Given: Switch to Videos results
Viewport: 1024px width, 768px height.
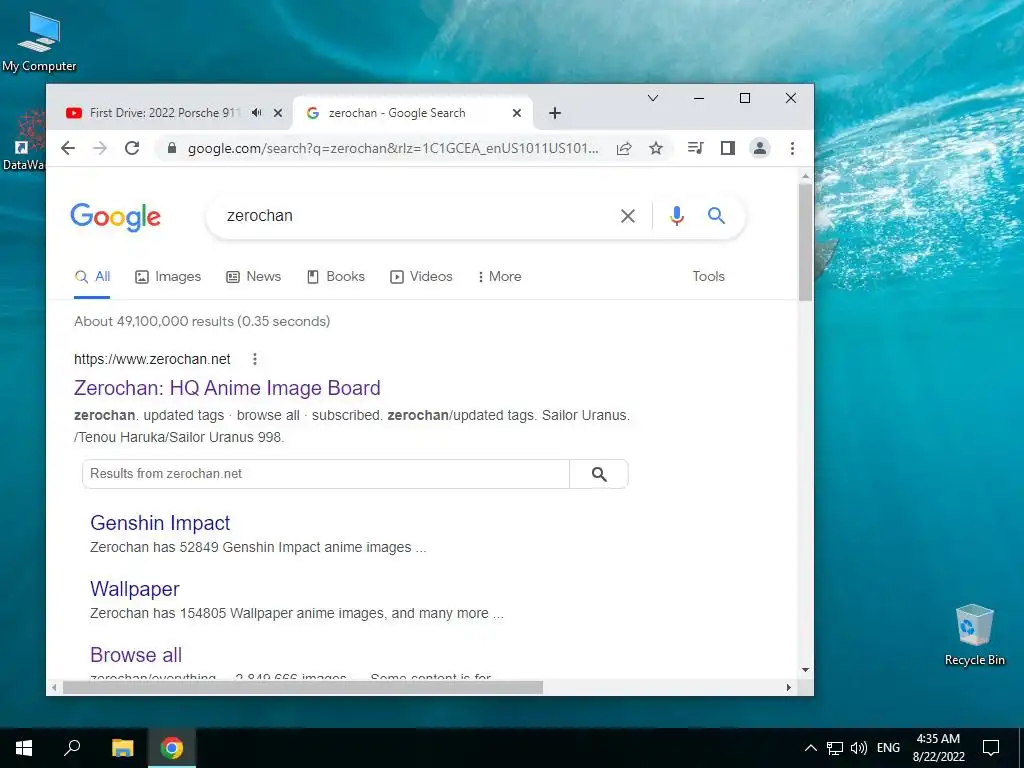Looking at the screenshot, I should [x=421, y=277].
